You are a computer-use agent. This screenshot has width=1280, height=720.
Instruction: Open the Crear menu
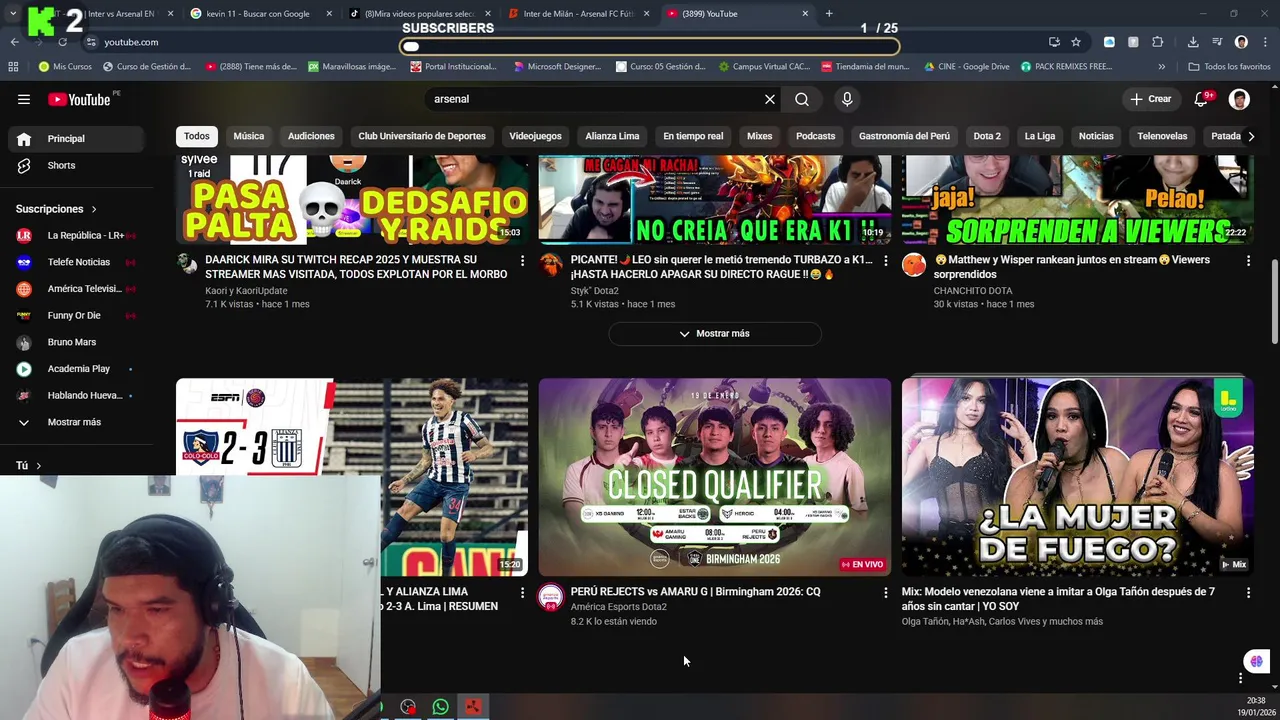click(x=1150, y=99)
